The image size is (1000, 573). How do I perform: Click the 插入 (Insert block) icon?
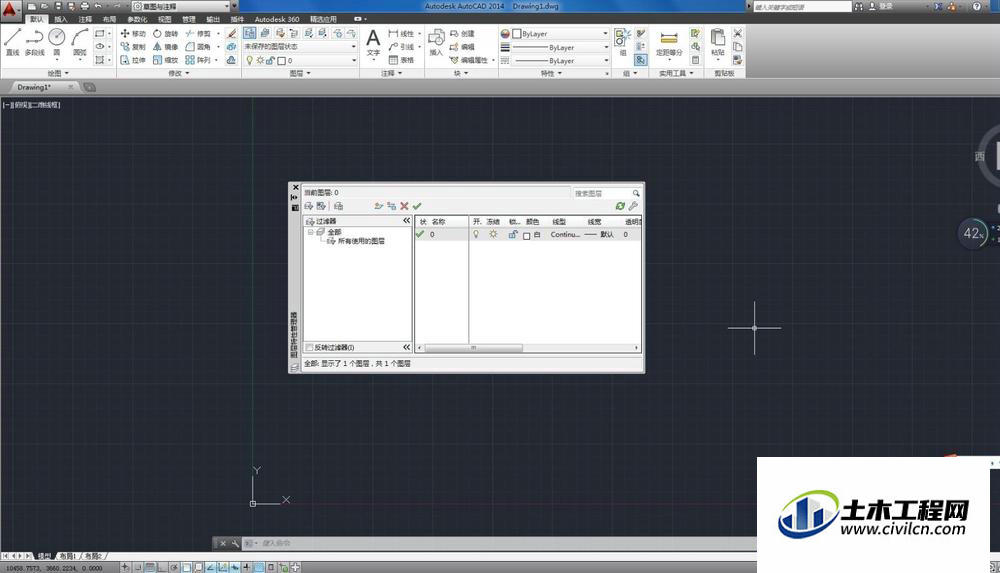tap(436, 43)
